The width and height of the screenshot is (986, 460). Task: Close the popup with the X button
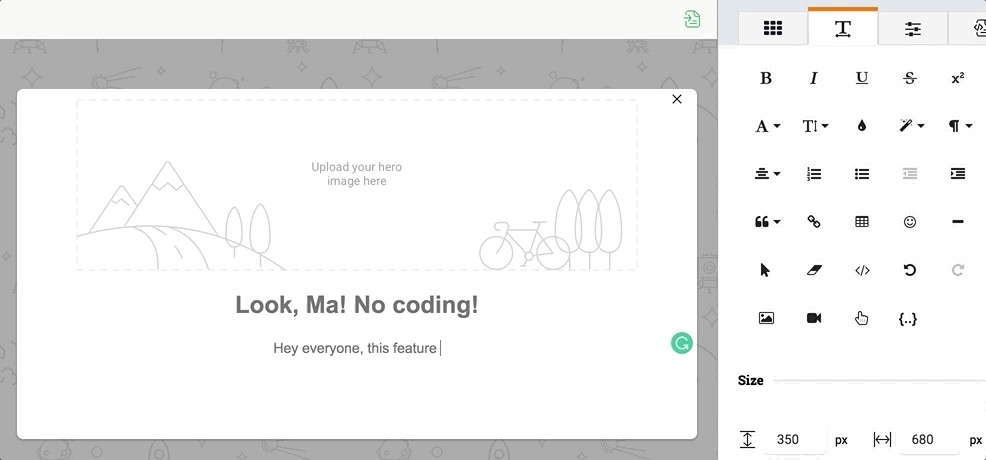pyautogui.click(x=677, y=99)
